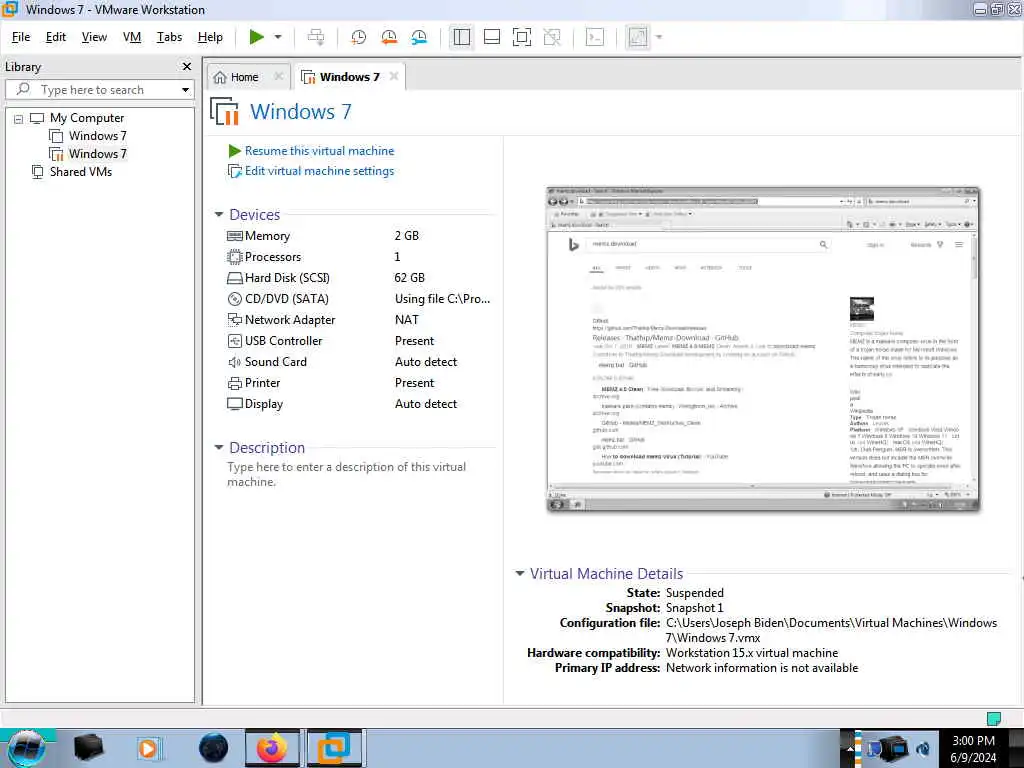Toggle the library sidebar view icon

tap(462, 37)
